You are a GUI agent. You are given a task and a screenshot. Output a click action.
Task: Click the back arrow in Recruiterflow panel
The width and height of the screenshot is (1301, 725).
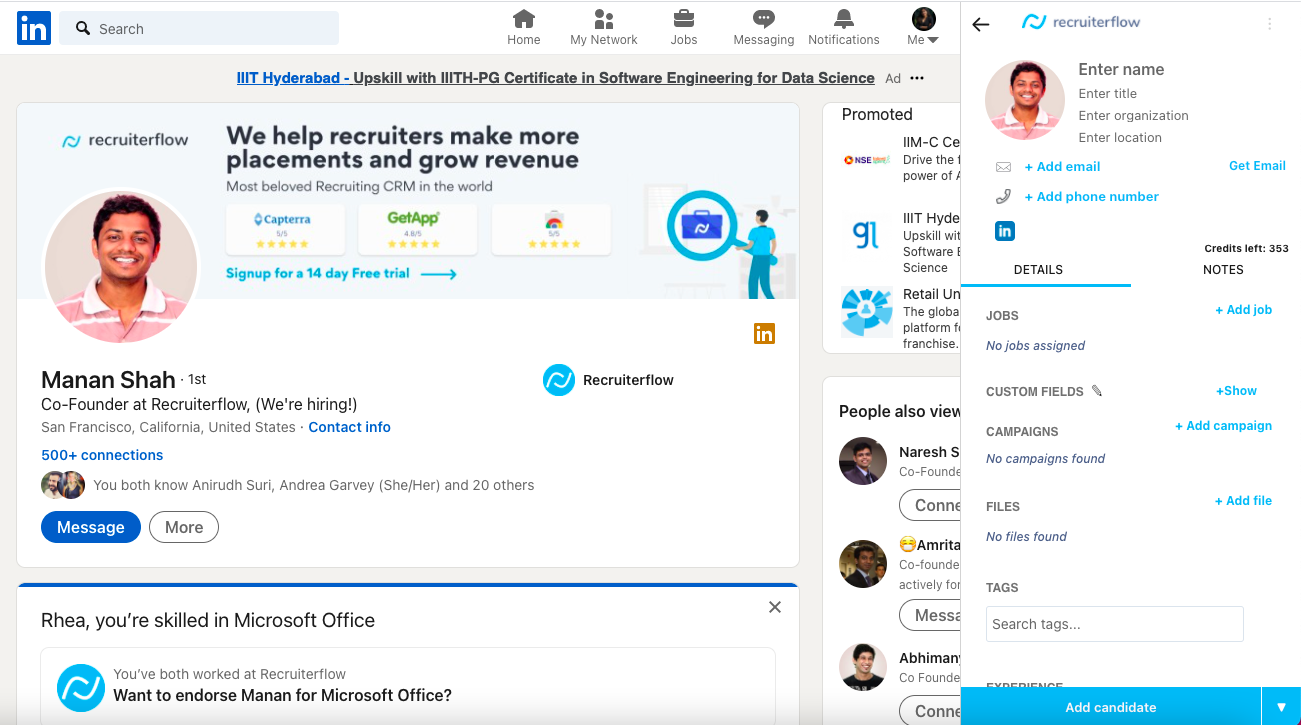click(x=981, y=24)
